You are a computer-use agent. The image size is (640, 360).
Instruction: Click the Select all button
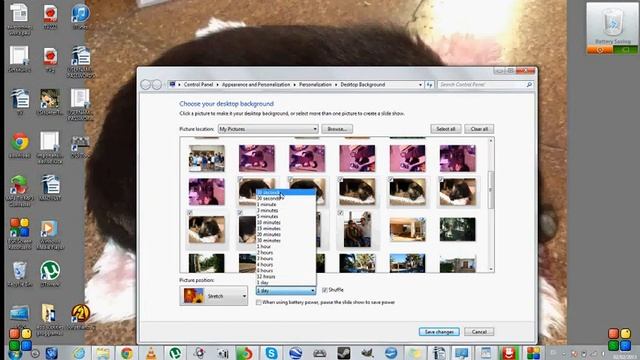coord(446,129)
